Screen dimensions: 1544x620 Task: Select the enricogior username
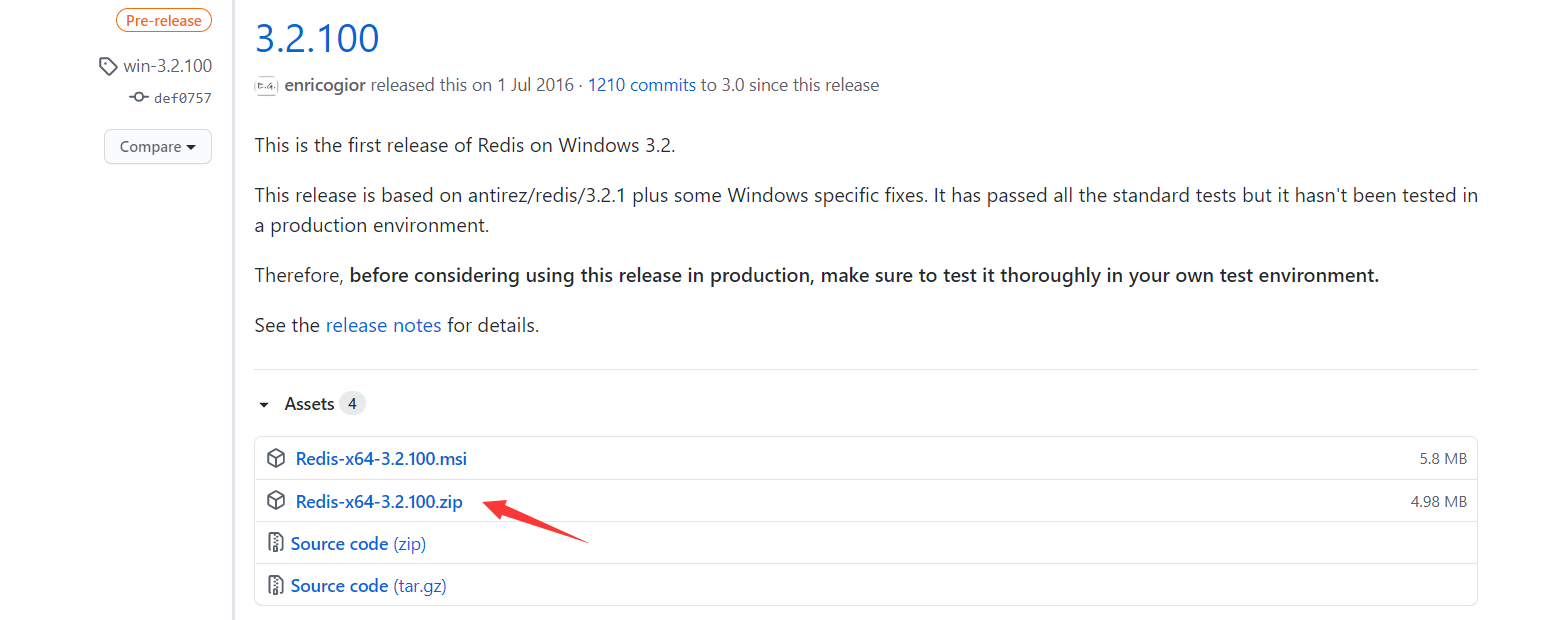[325, 85]
